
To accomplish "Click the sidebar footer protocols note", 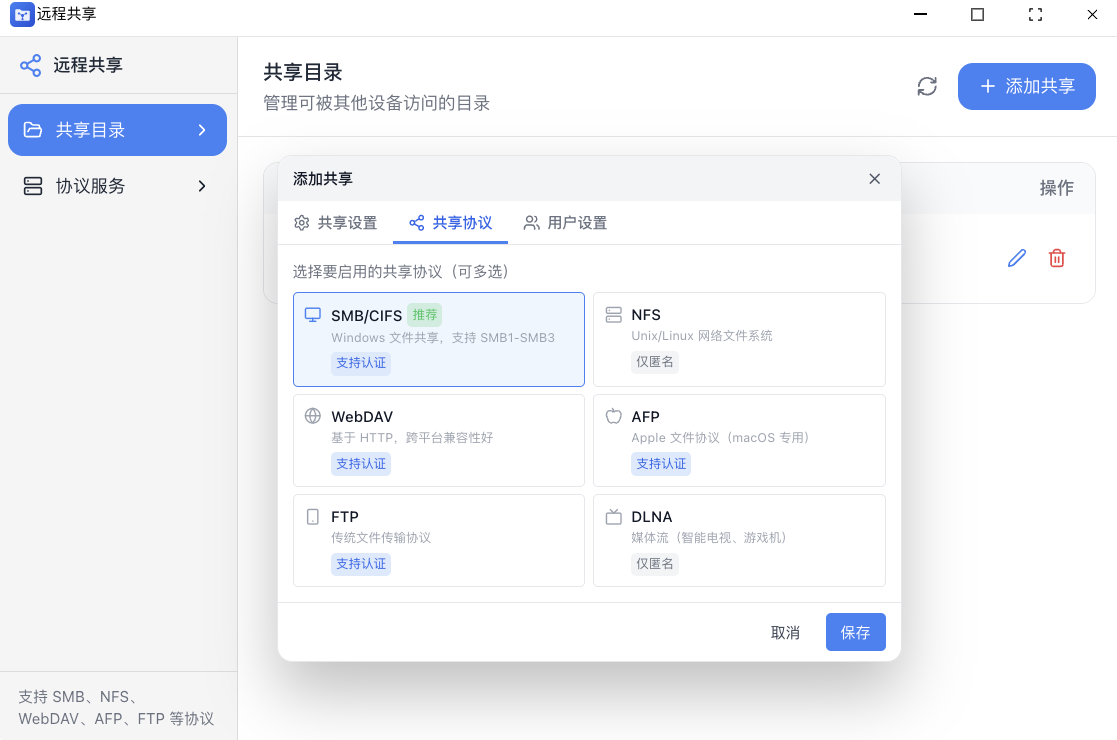I will (x=116, y=707).
